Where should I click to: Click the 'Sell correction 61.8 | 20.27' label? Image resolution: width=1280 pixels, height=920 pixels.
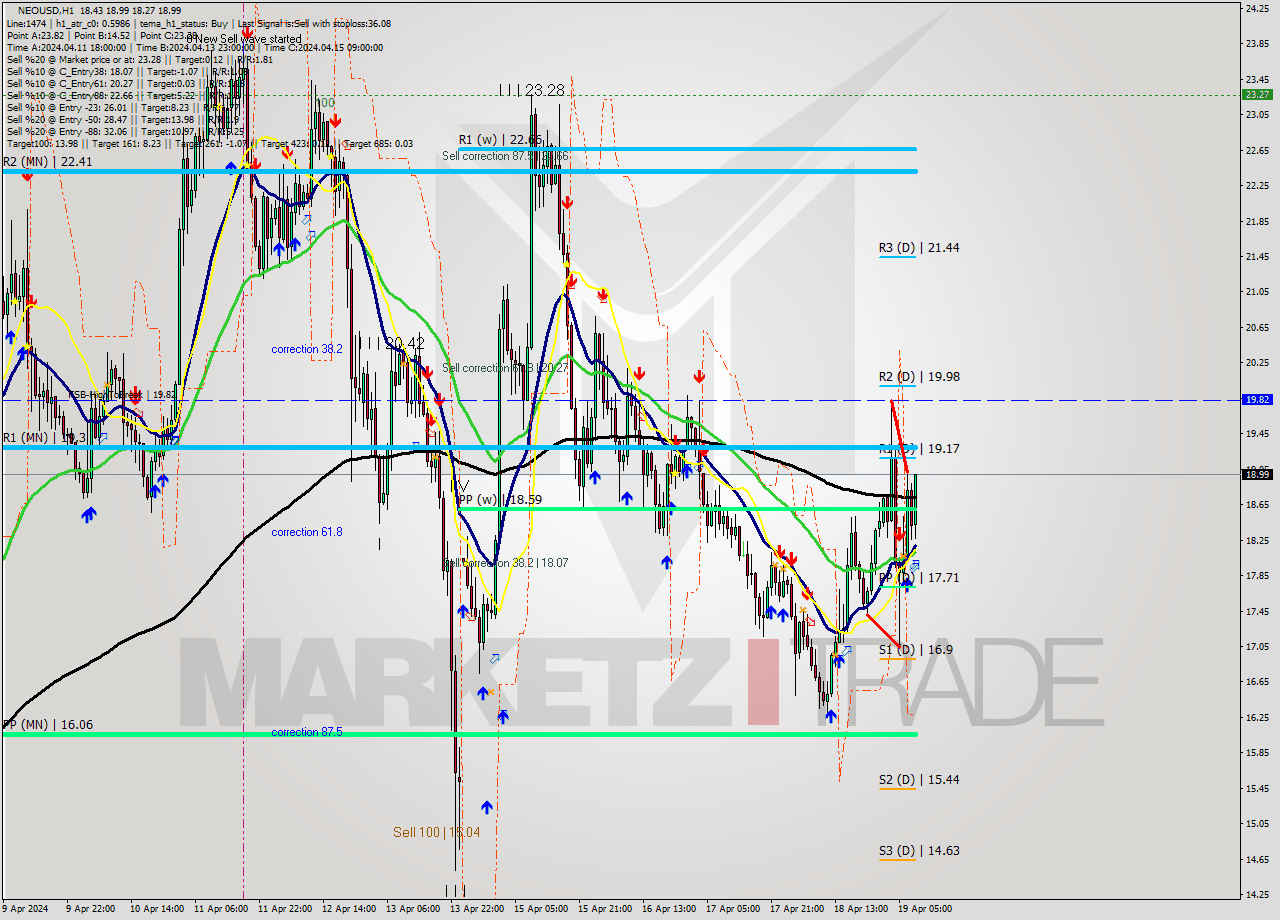coord(505,368)
